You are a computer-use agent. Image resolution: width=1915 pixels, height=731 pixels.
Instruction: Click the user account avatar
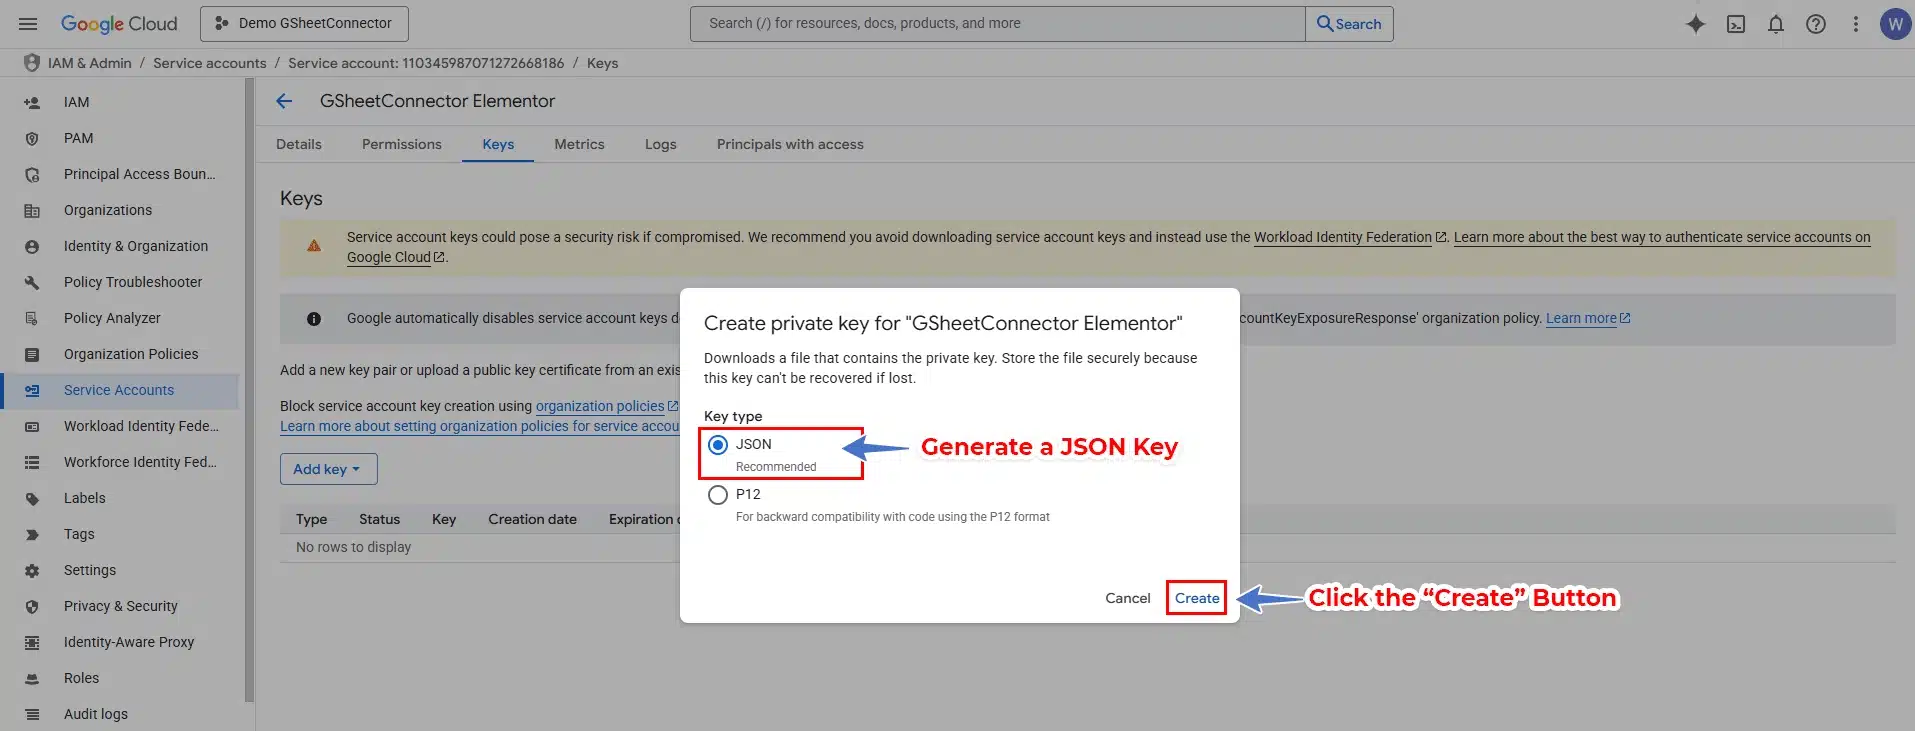pyautogui.click(x=1894, y=24)
